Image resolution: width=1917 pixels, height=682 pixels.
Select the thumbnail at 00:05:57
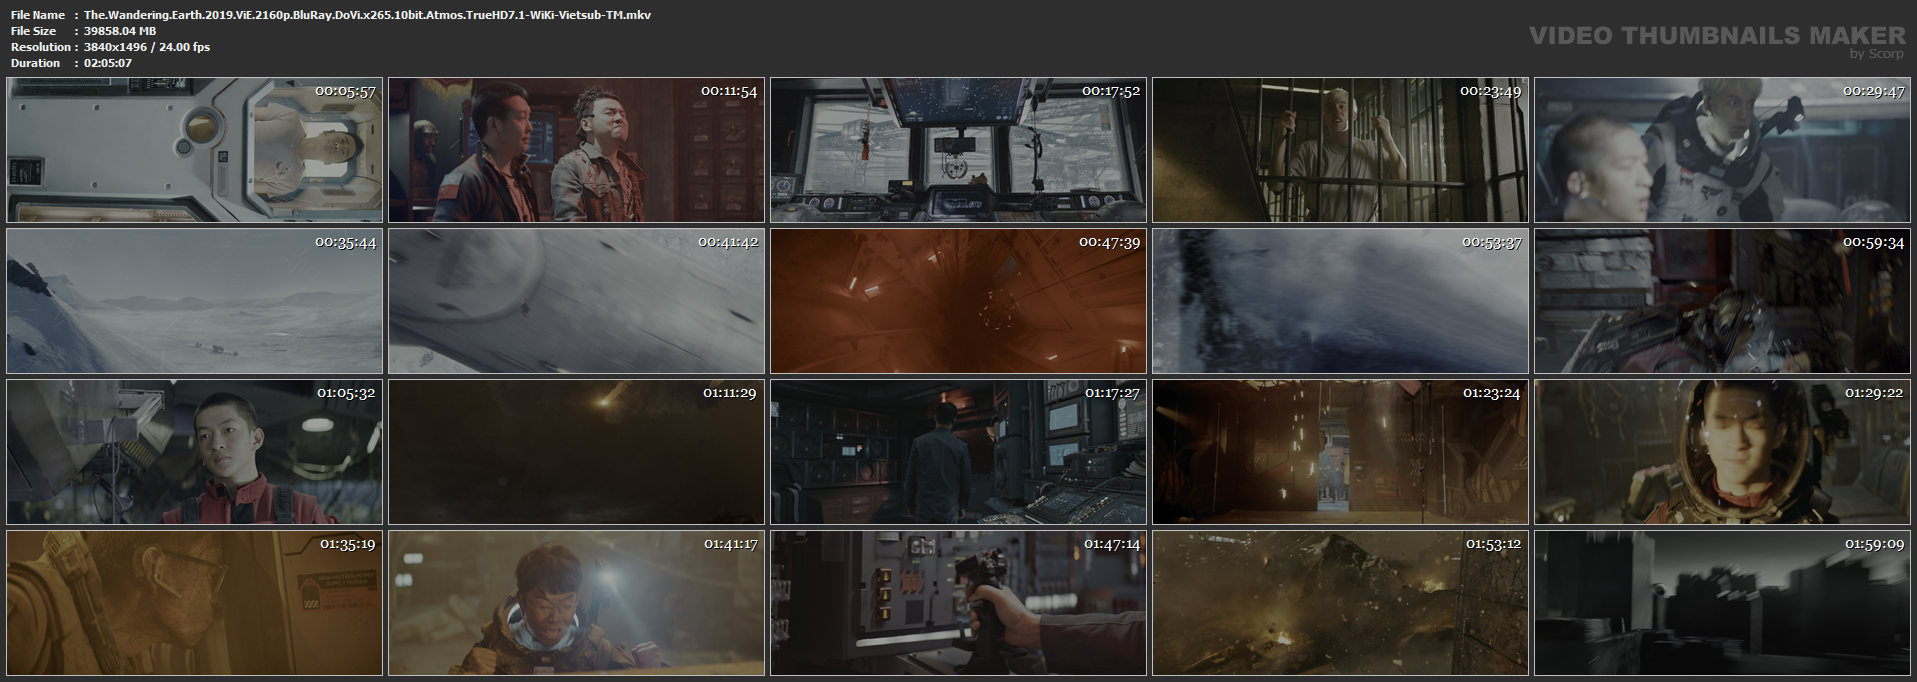tap(195, 150)
